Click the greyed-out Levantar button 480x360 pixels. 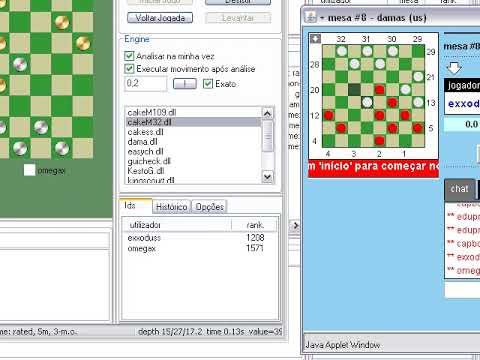(x=238, y=18)
